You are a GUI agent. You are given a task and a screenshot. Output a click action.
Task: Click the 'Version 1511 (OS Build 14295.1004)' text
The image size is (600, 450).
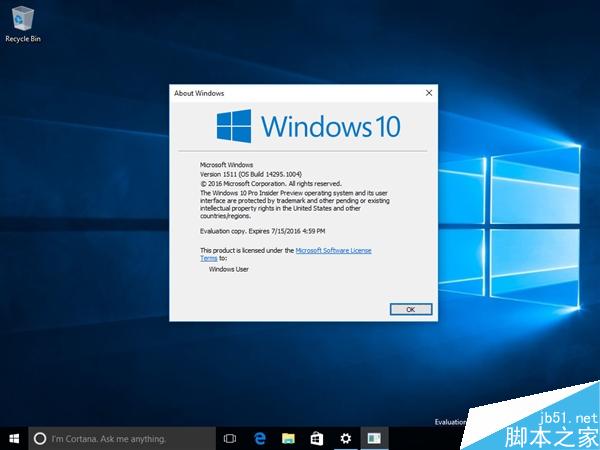[251, 174]
